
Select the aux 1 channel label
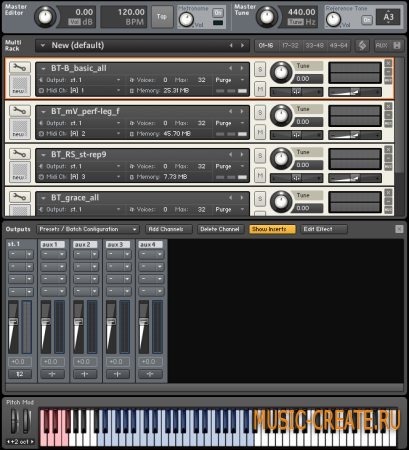(52, 244)
